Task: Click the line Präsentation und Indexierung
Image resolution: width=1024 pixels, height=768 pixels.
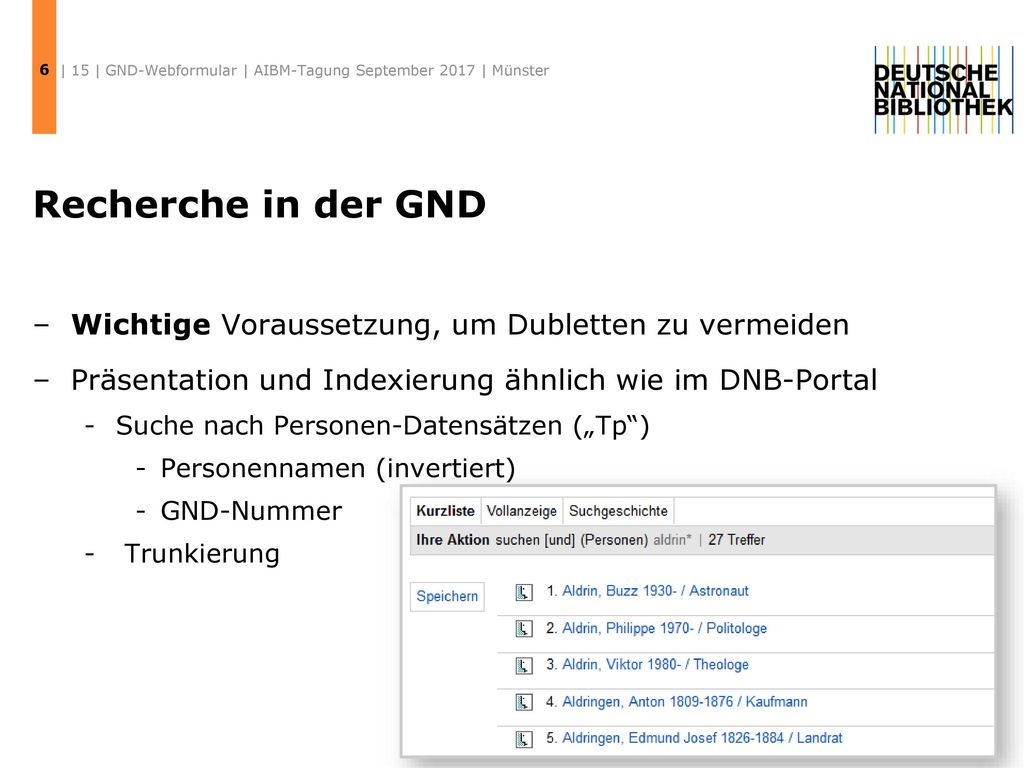Action: click(x=474, y=380)
